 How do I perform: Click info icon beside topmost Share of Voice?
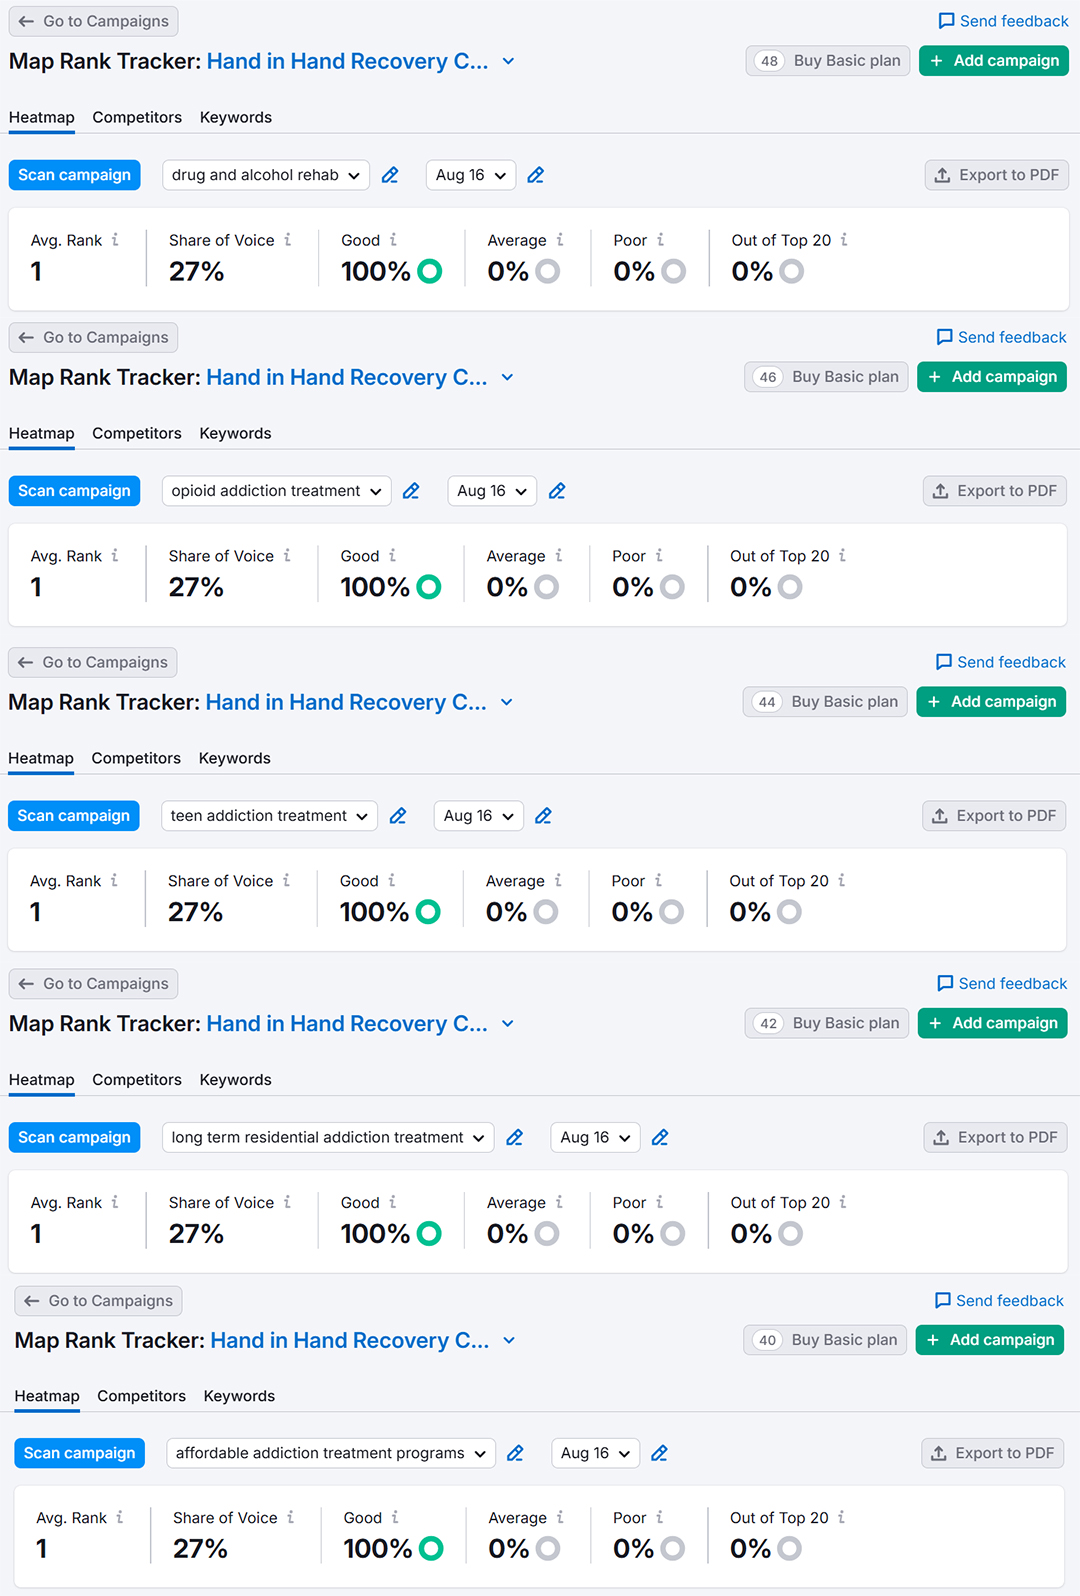[x=288, y=240]
